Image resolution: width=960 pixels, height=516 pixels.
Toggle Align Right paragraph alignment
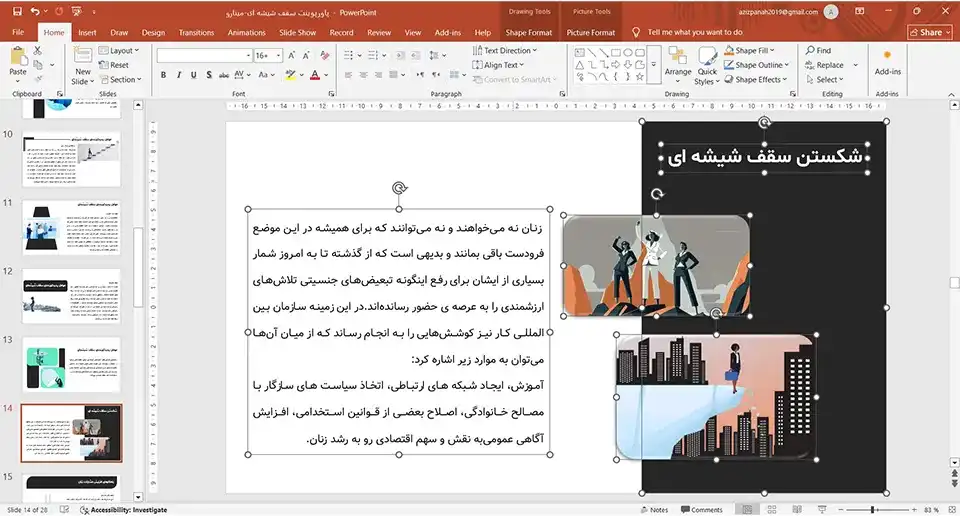coord(378,75)
